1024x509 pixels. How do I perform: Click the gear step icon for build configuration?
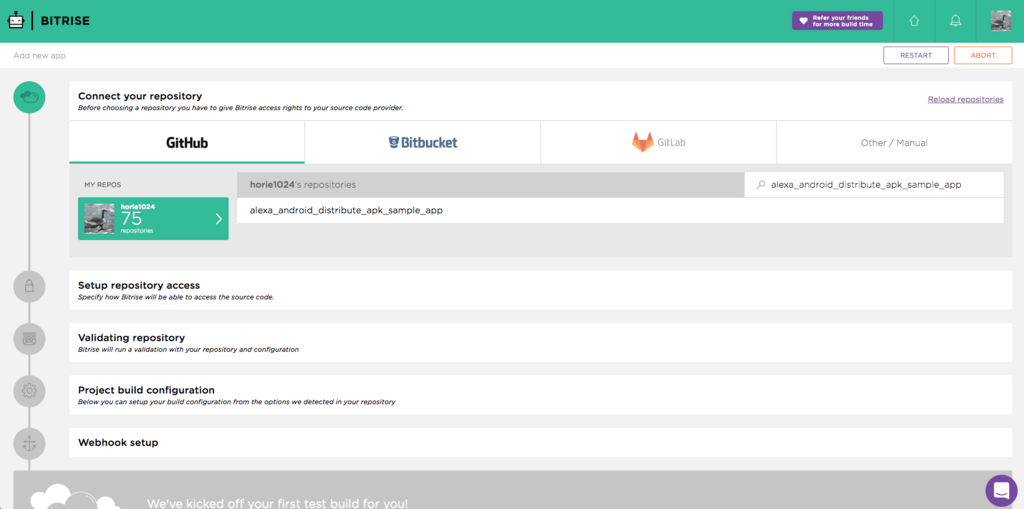[x=29, y=391]
